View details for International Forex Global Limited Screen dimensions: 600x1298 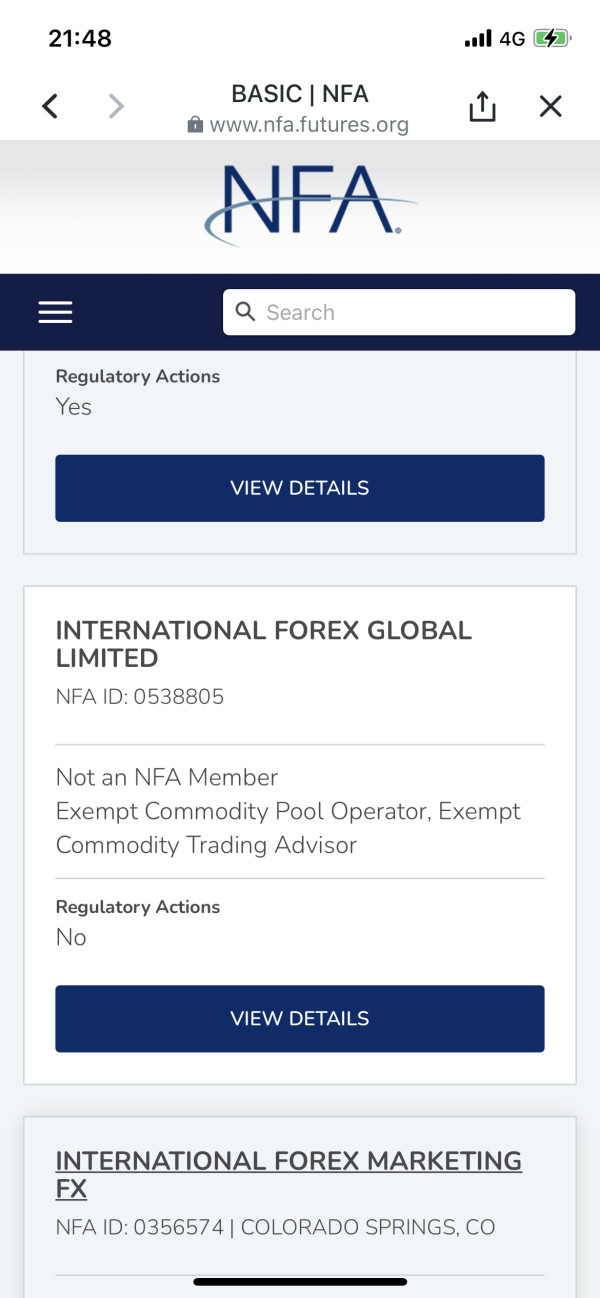coord(300,1018)
